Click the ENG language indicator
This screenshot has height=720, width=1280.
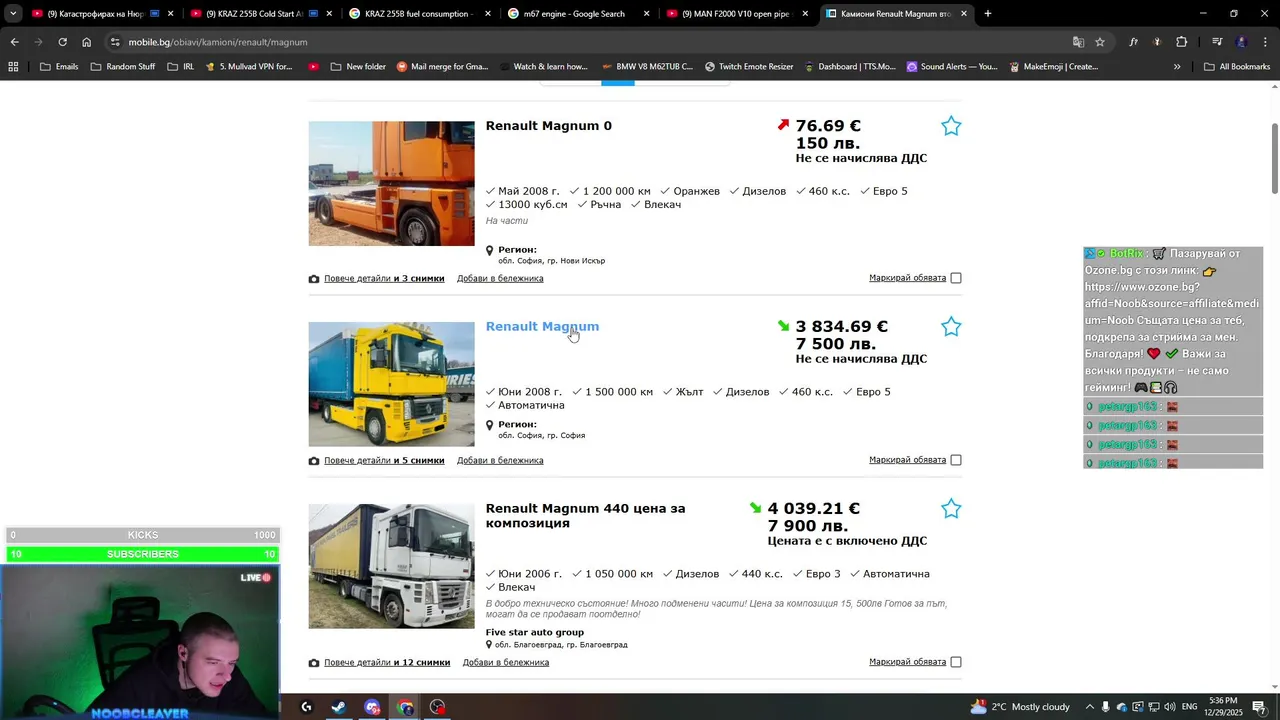(1190, 707)
